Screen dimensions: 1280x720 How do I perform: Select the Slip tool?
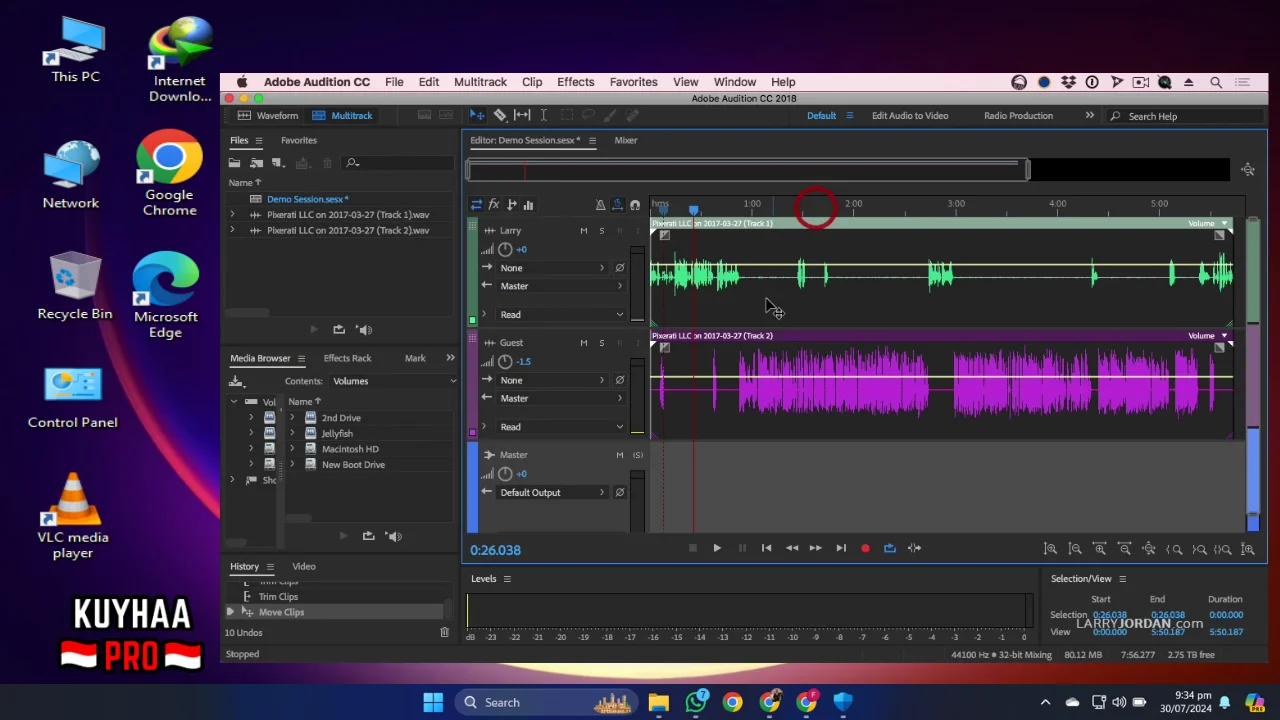coord(522,115)
